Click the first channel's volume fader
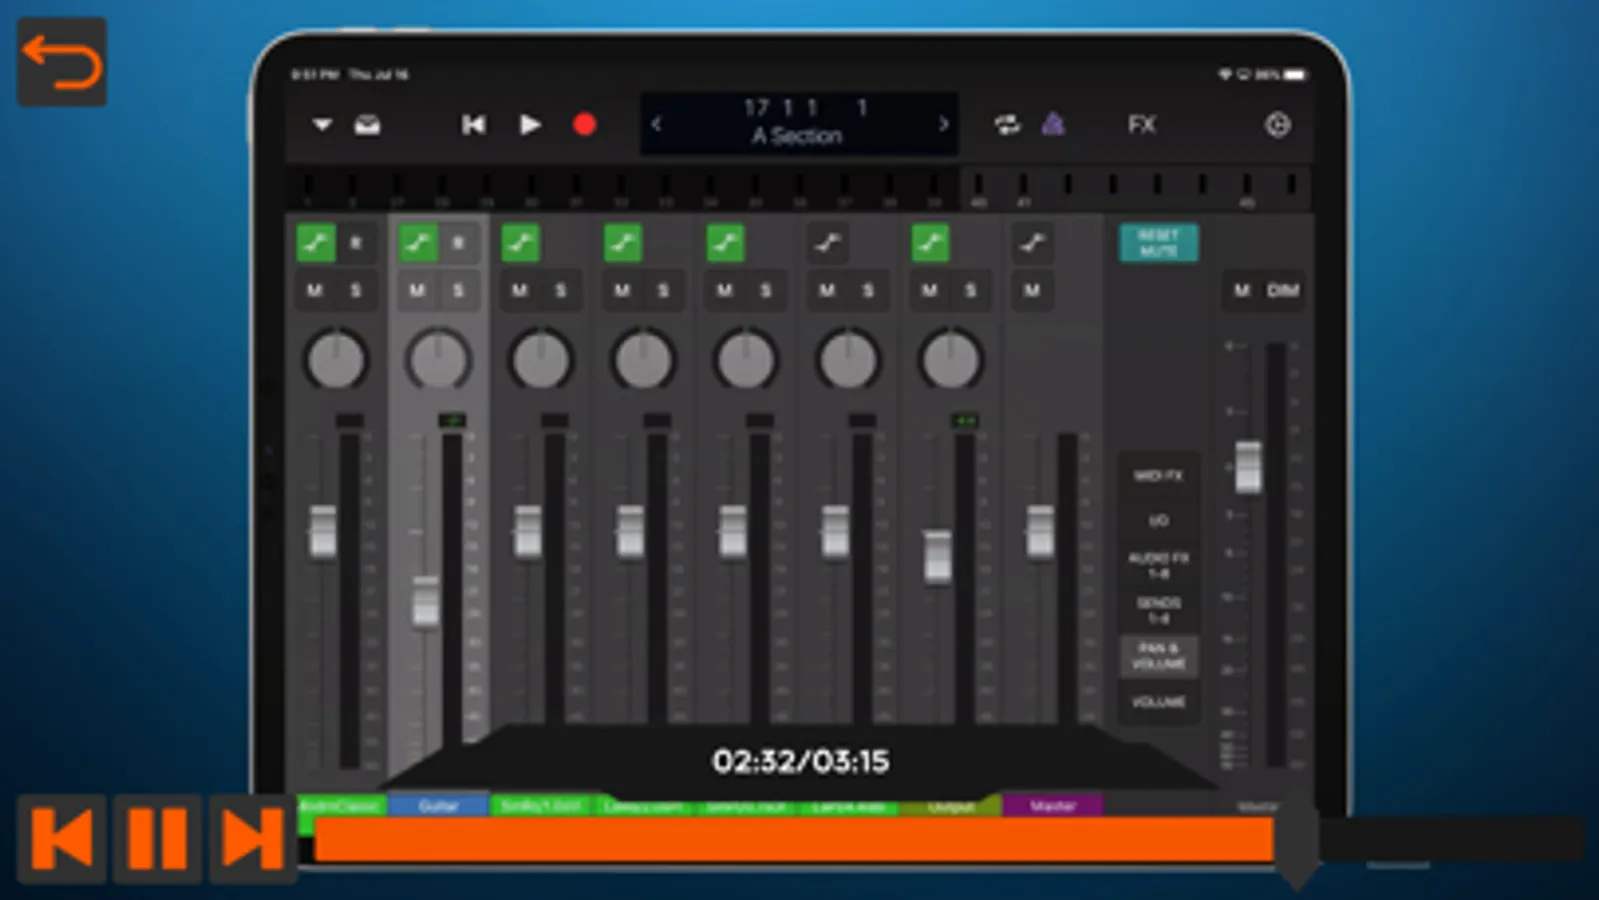The height and width of the screenshot is (900, 1599). [323, 531]
